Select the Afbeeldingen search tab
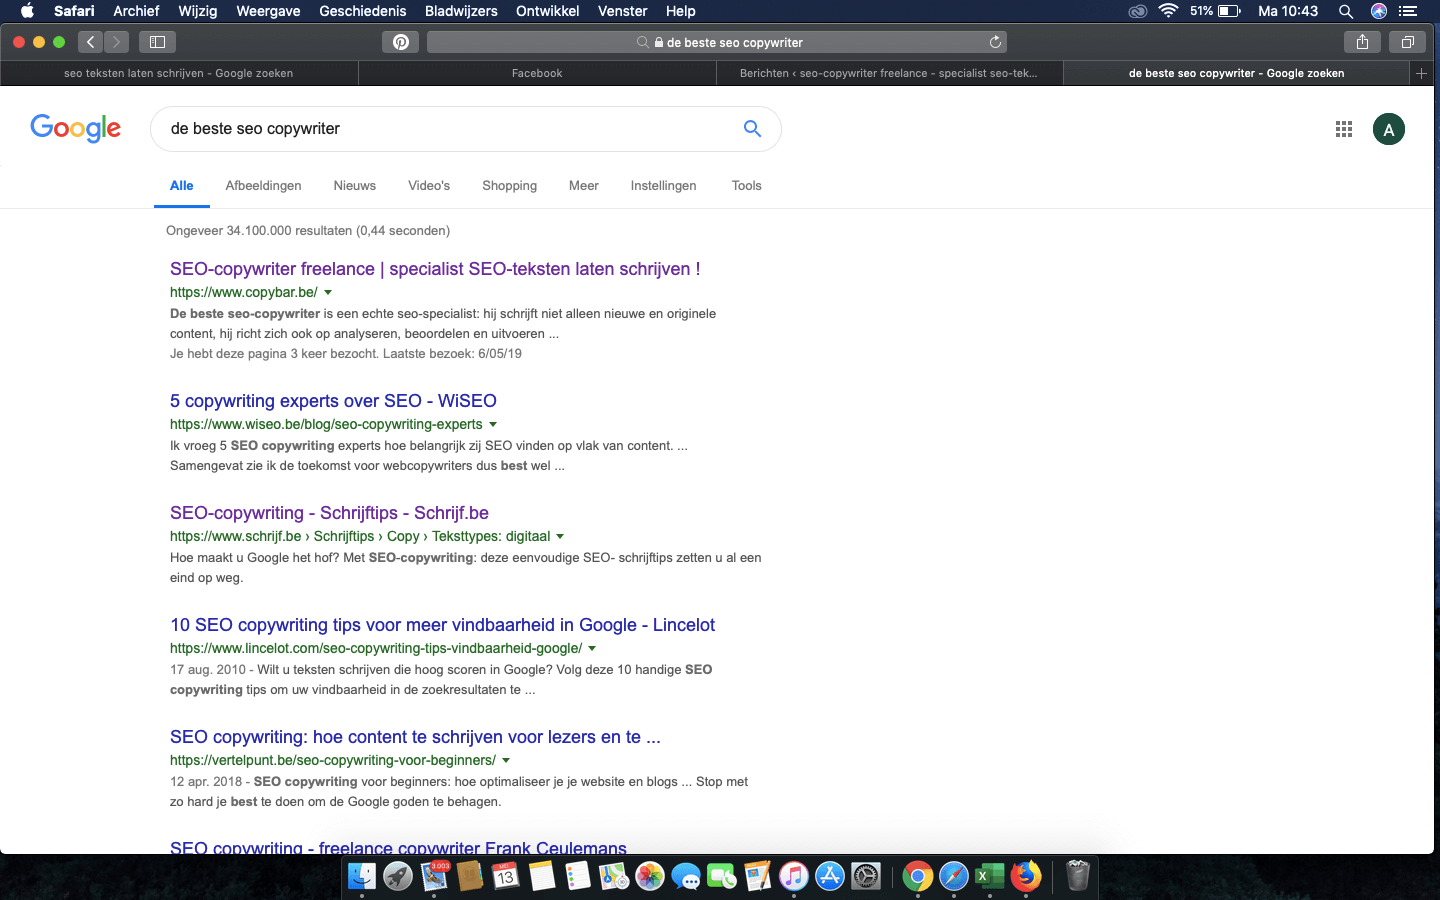This screenshot has height=900, width=1440. 263,186
